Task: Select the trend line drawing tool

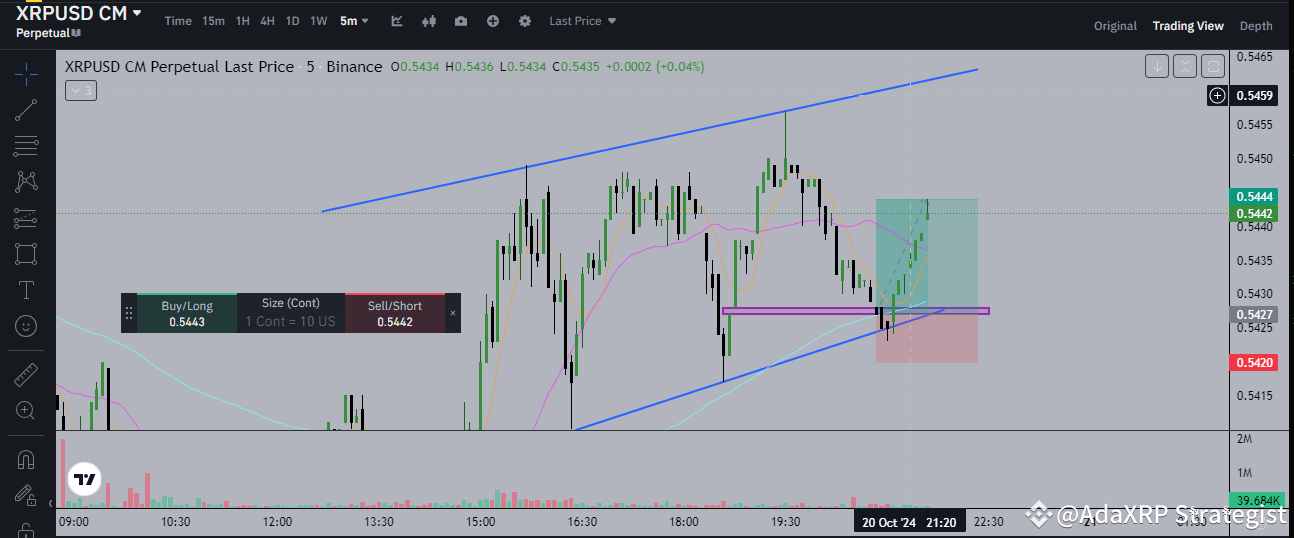Action: (27, 110)
